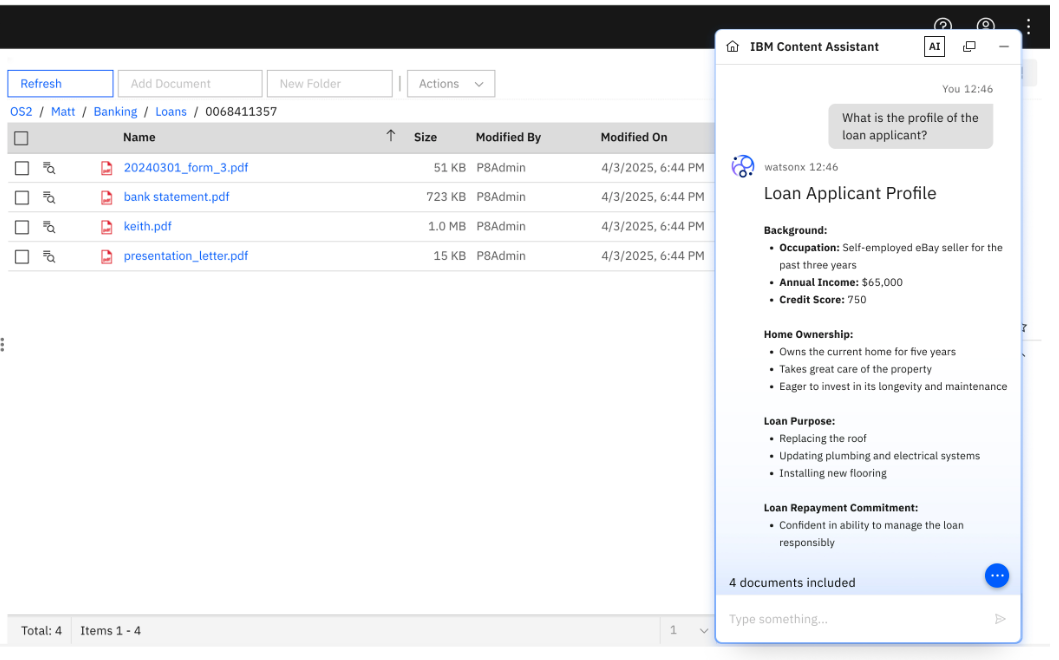Click the home icon in Content Assistant
Image resolution: width=1059 pixels, height=660 pixels.
pos(733,47)
